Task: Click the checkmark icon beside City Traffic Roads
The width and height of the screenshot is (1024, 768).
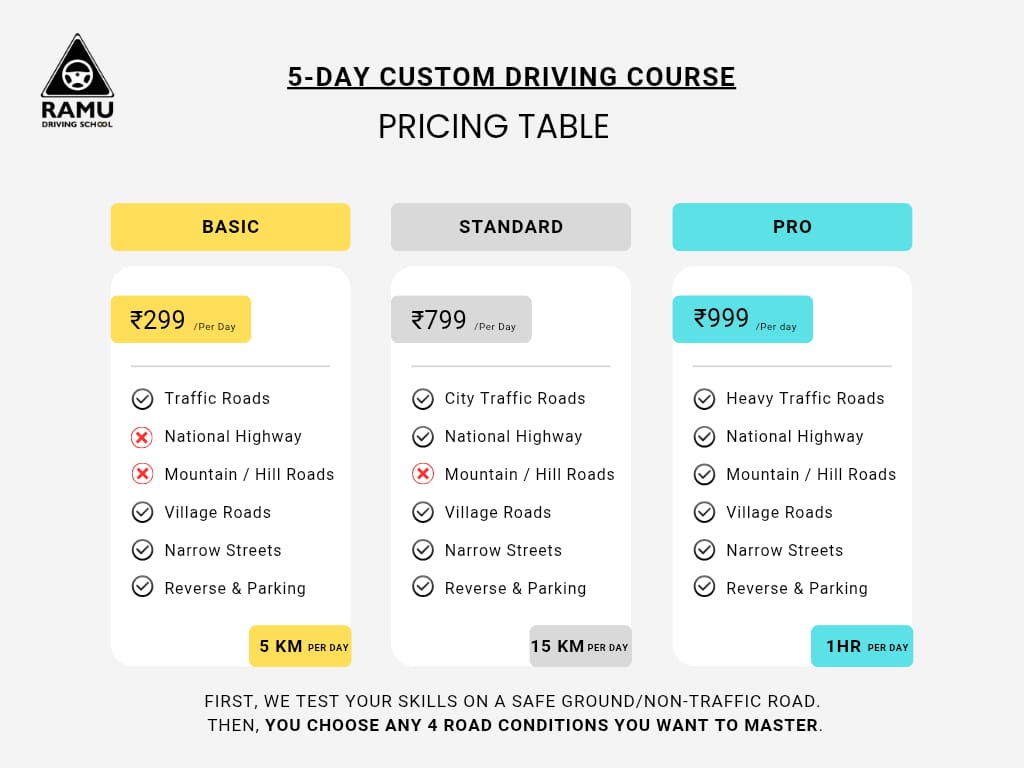Action: [422, 399]
